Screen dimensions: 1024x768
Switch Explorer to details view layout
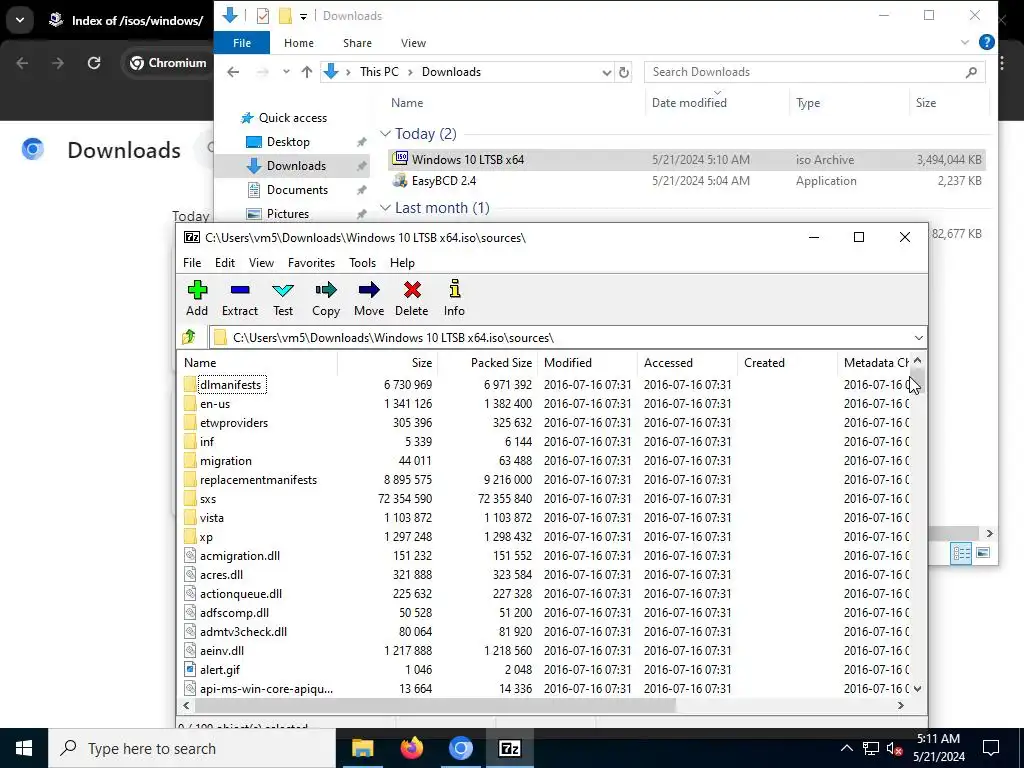coord(961,553)
